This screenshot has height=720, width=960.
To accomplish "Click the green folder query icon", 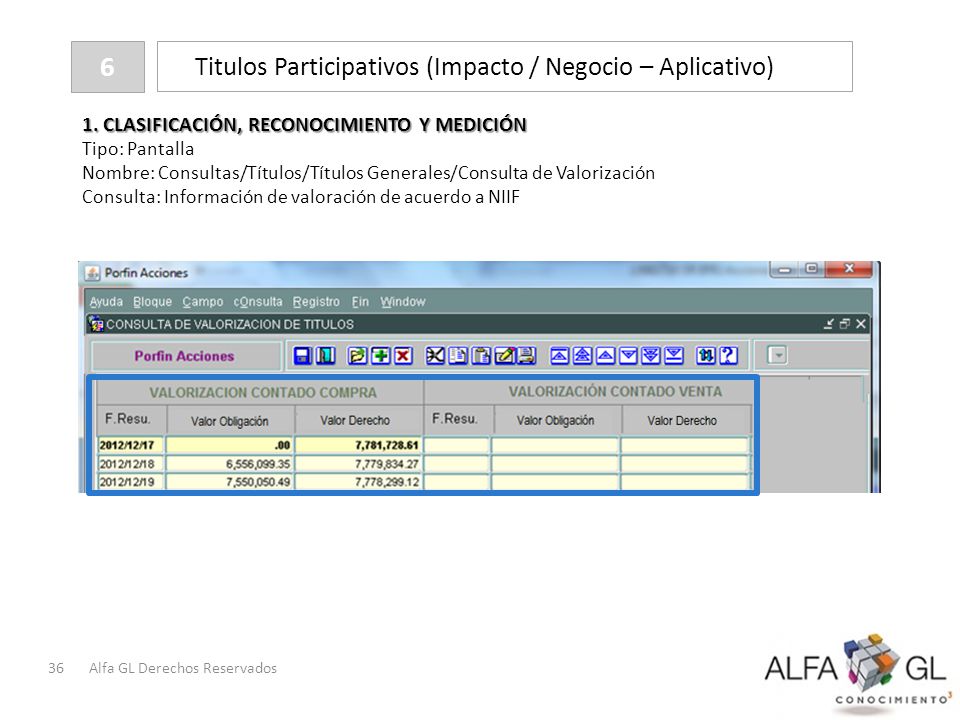I will coord(358,356).
